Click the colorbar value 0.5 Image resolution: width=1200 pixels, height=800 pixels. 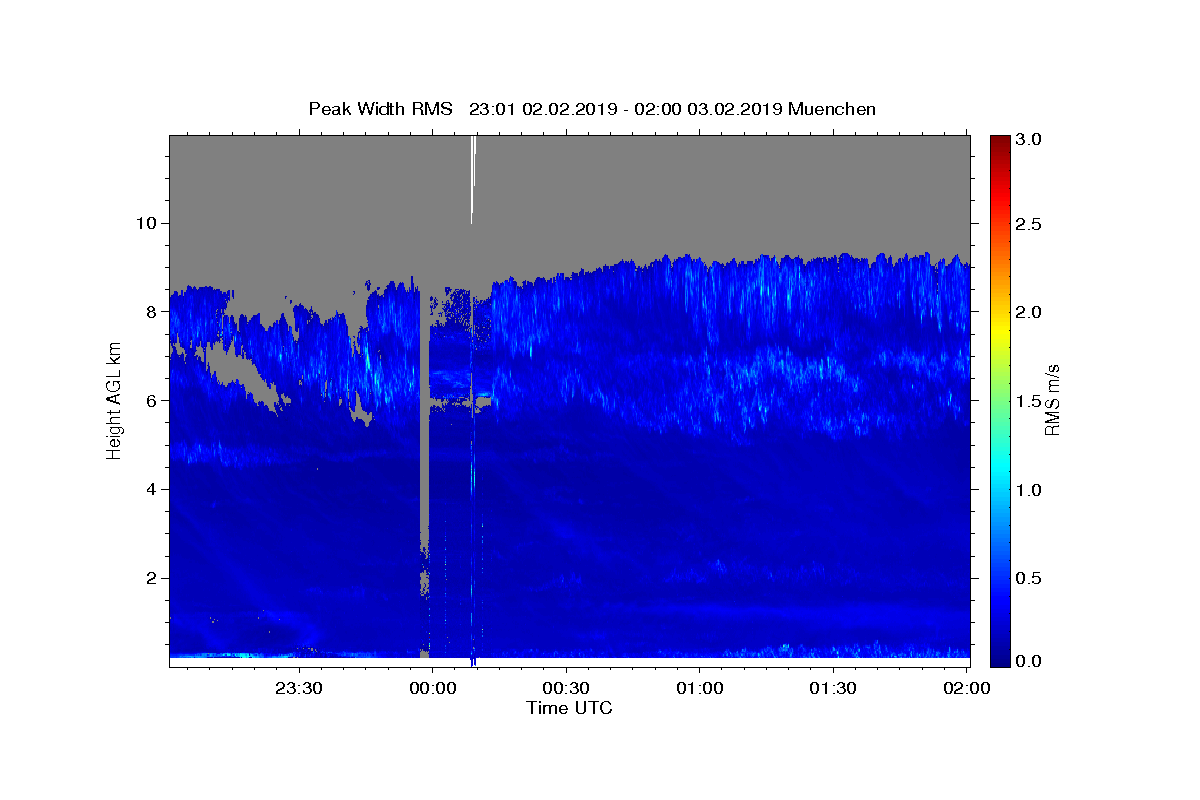[x=1030, y=578]
